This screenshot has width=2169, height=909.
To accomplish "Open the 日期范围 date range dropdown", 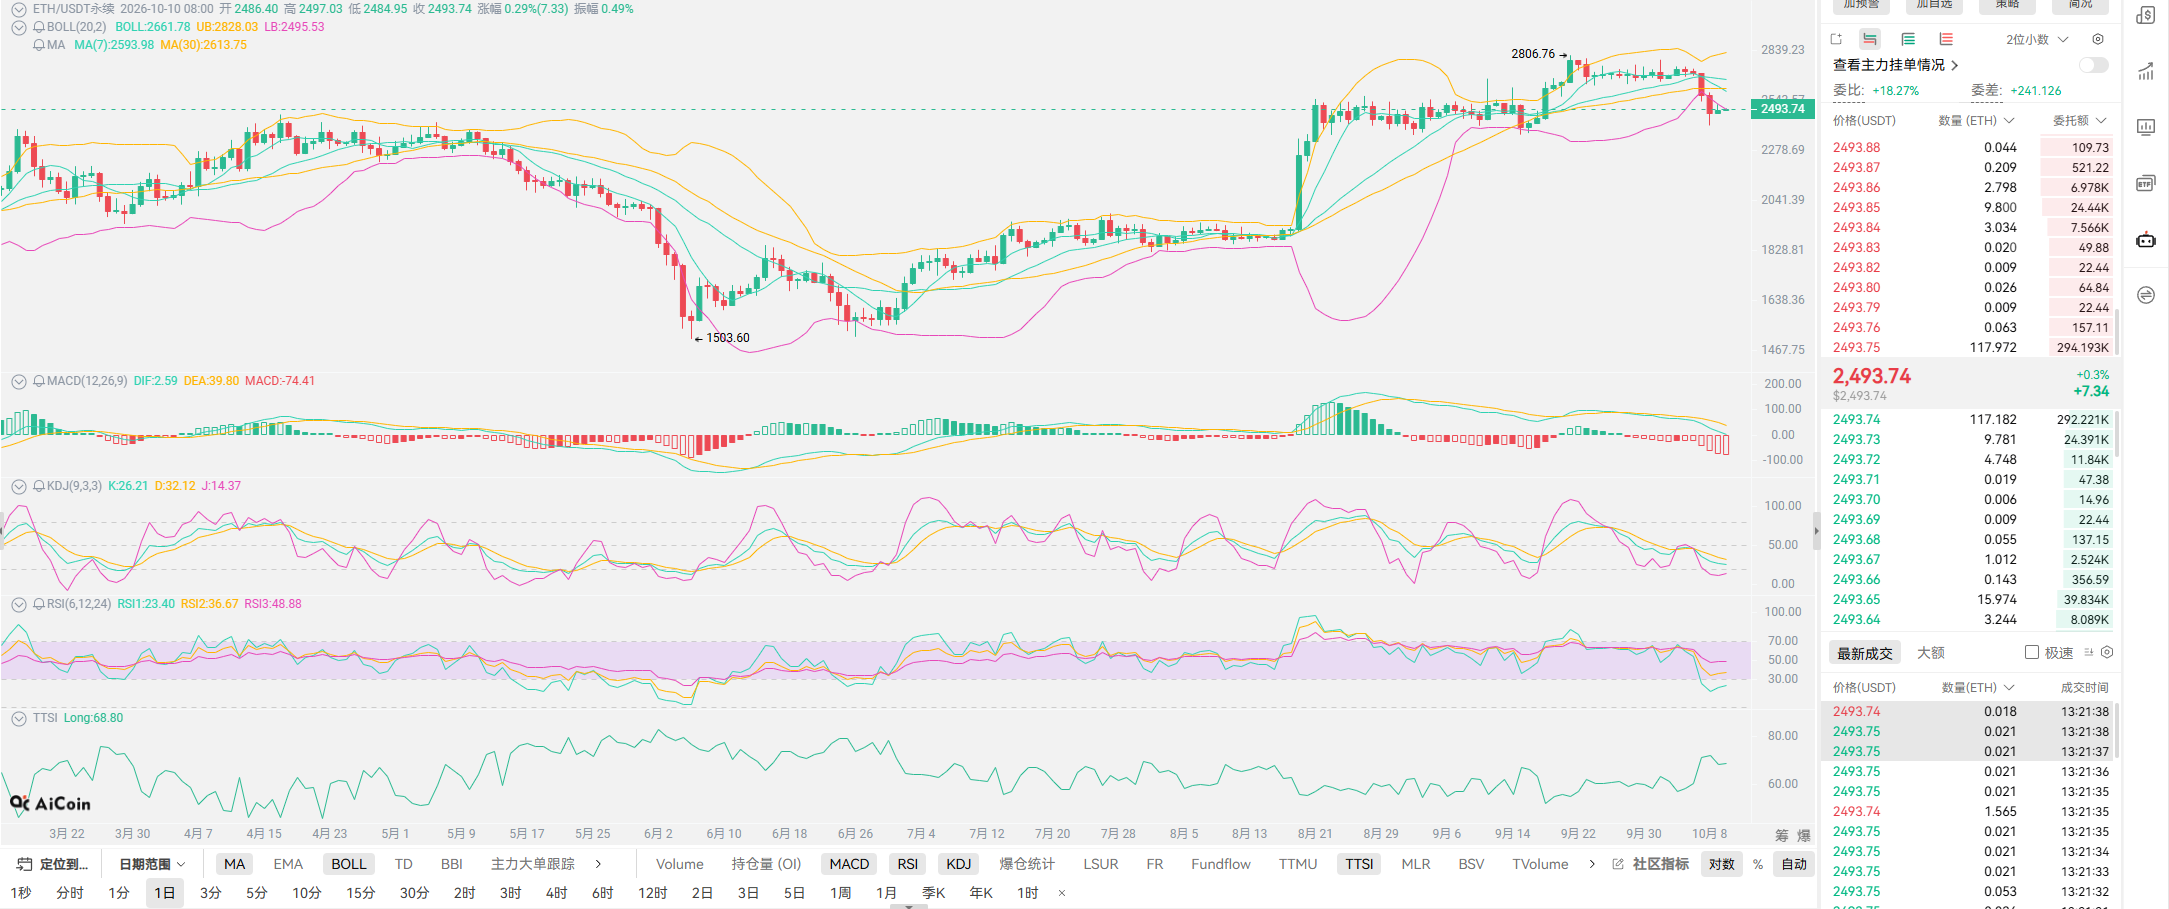I will pyautogui.click(x=152, y=864).
